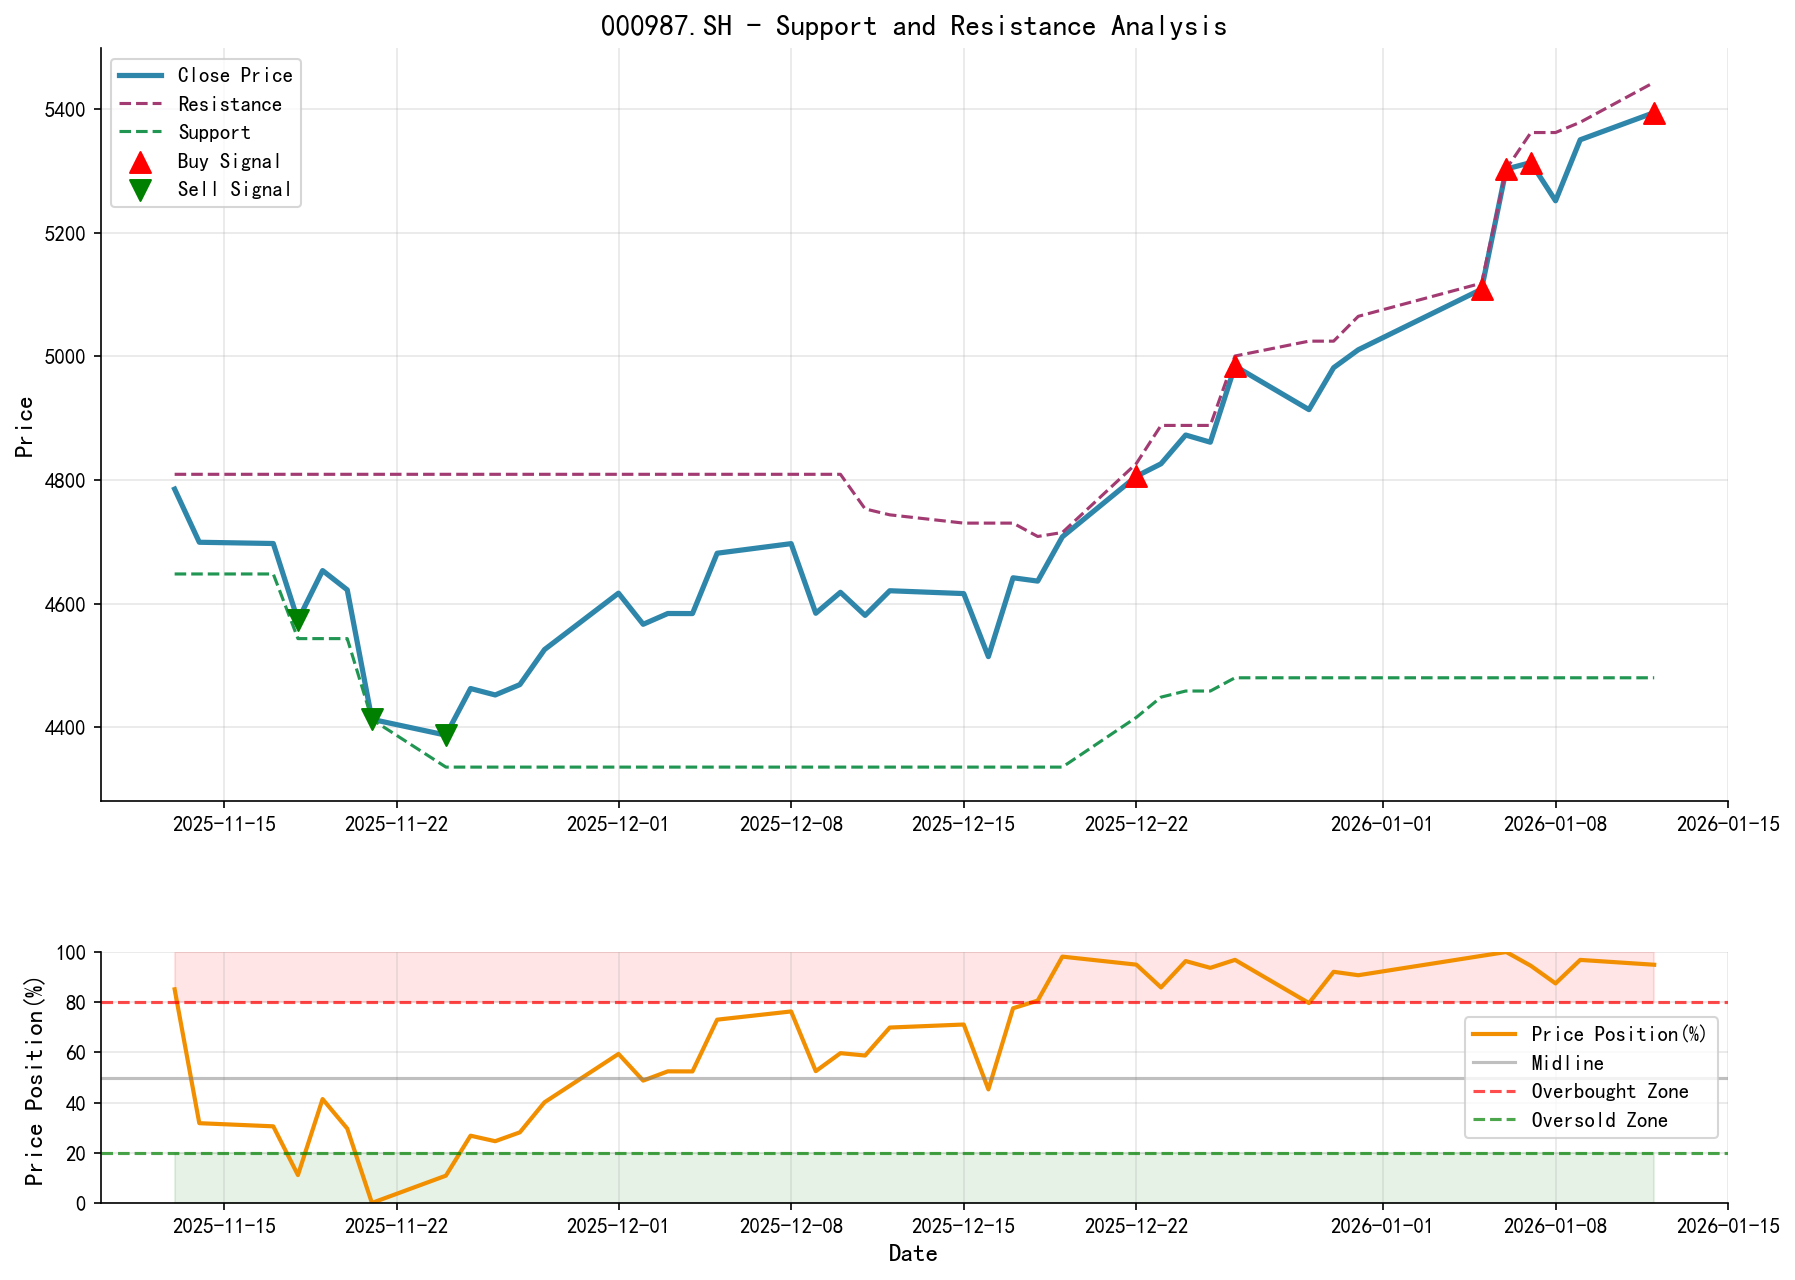The image size is (1795, 1280).
Task: Click the highest Buy Signal marker at the chart top
Action: pos(1654,114)
